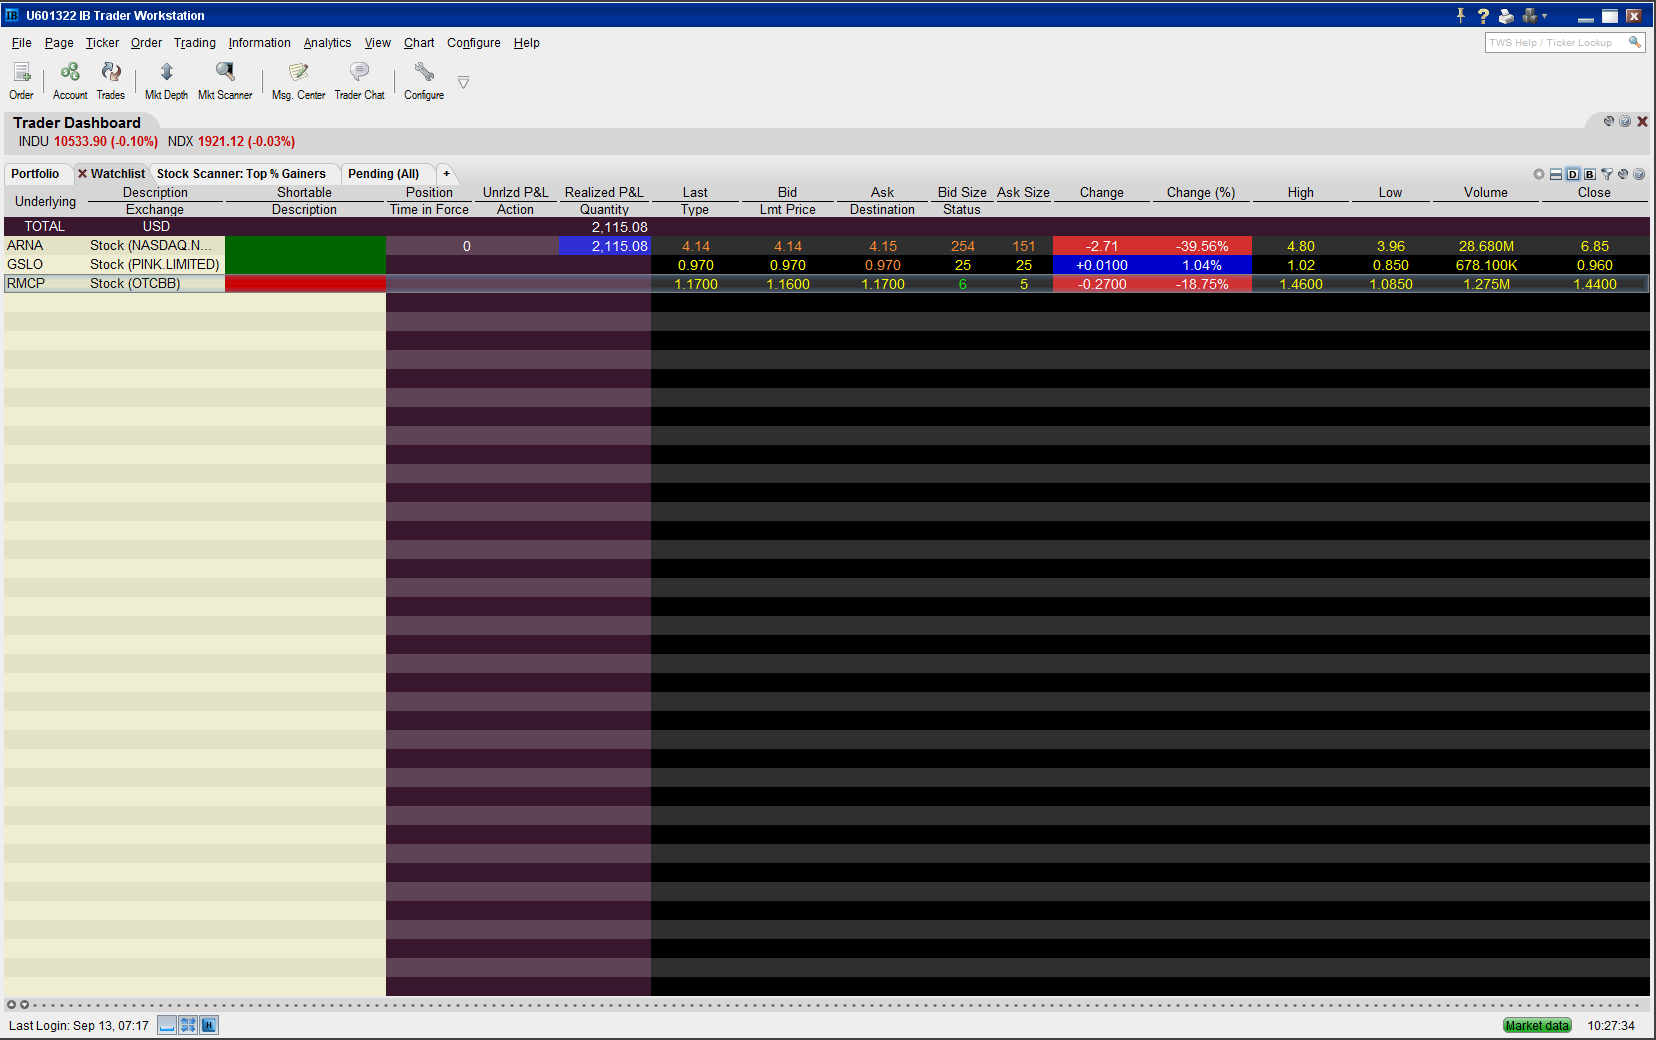
Task: Click the magnifier icon in Ticker Lookup field
Action: [x=1634, y=42]
